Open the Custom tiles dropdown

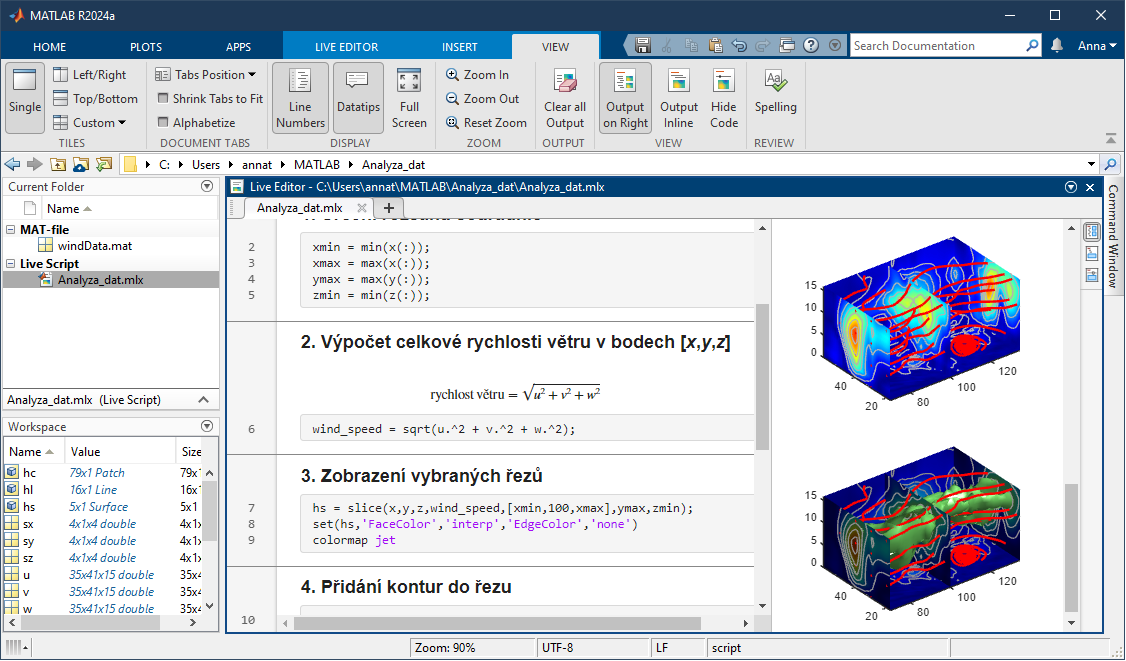pos(90,123)
